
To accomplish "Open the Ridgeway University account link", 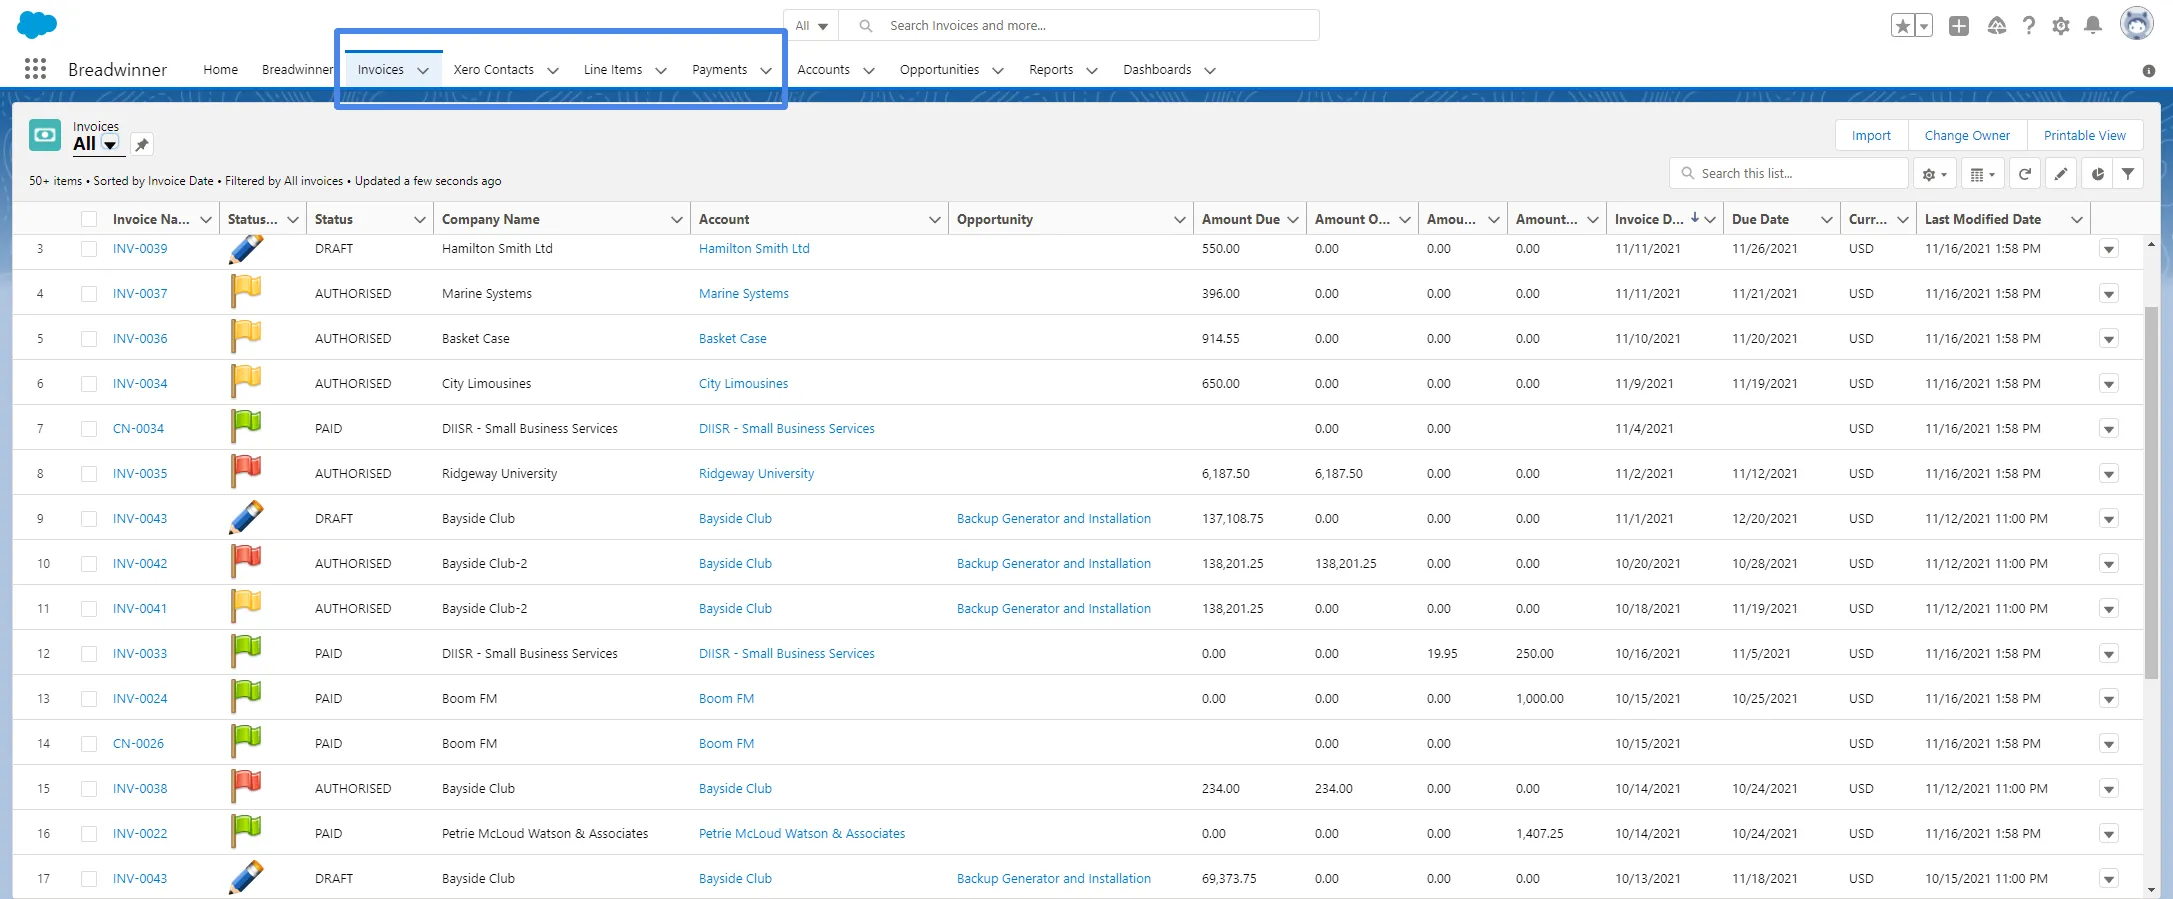I will tap(756, 474).
